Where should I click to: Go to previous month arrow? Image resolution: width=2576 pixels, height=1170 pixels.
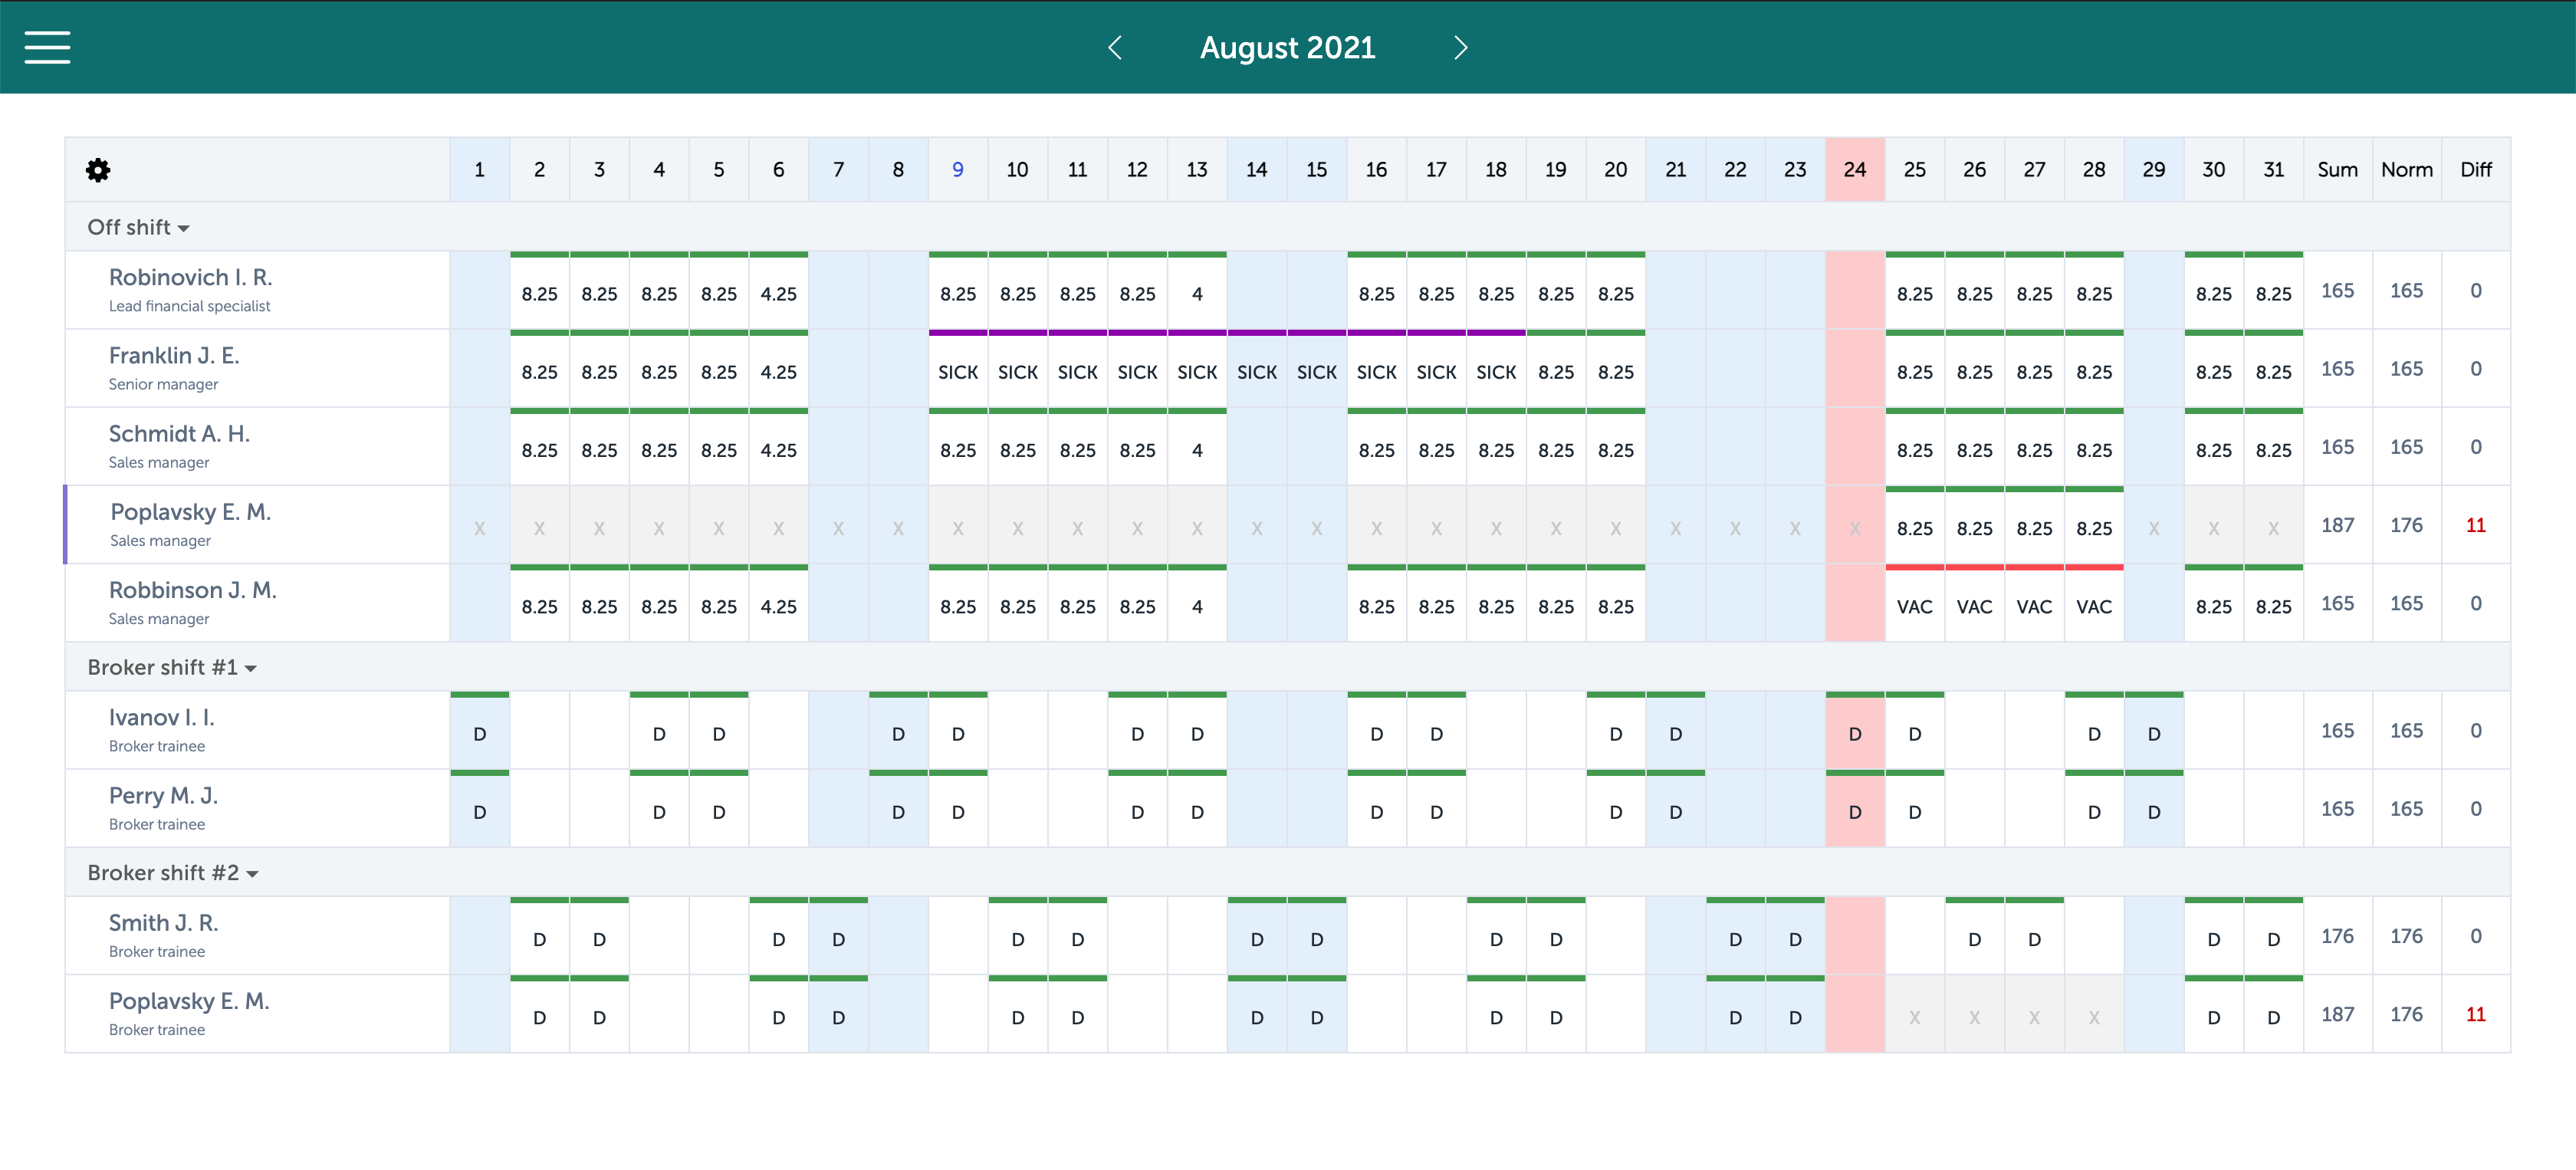(x=1115, y=47)
